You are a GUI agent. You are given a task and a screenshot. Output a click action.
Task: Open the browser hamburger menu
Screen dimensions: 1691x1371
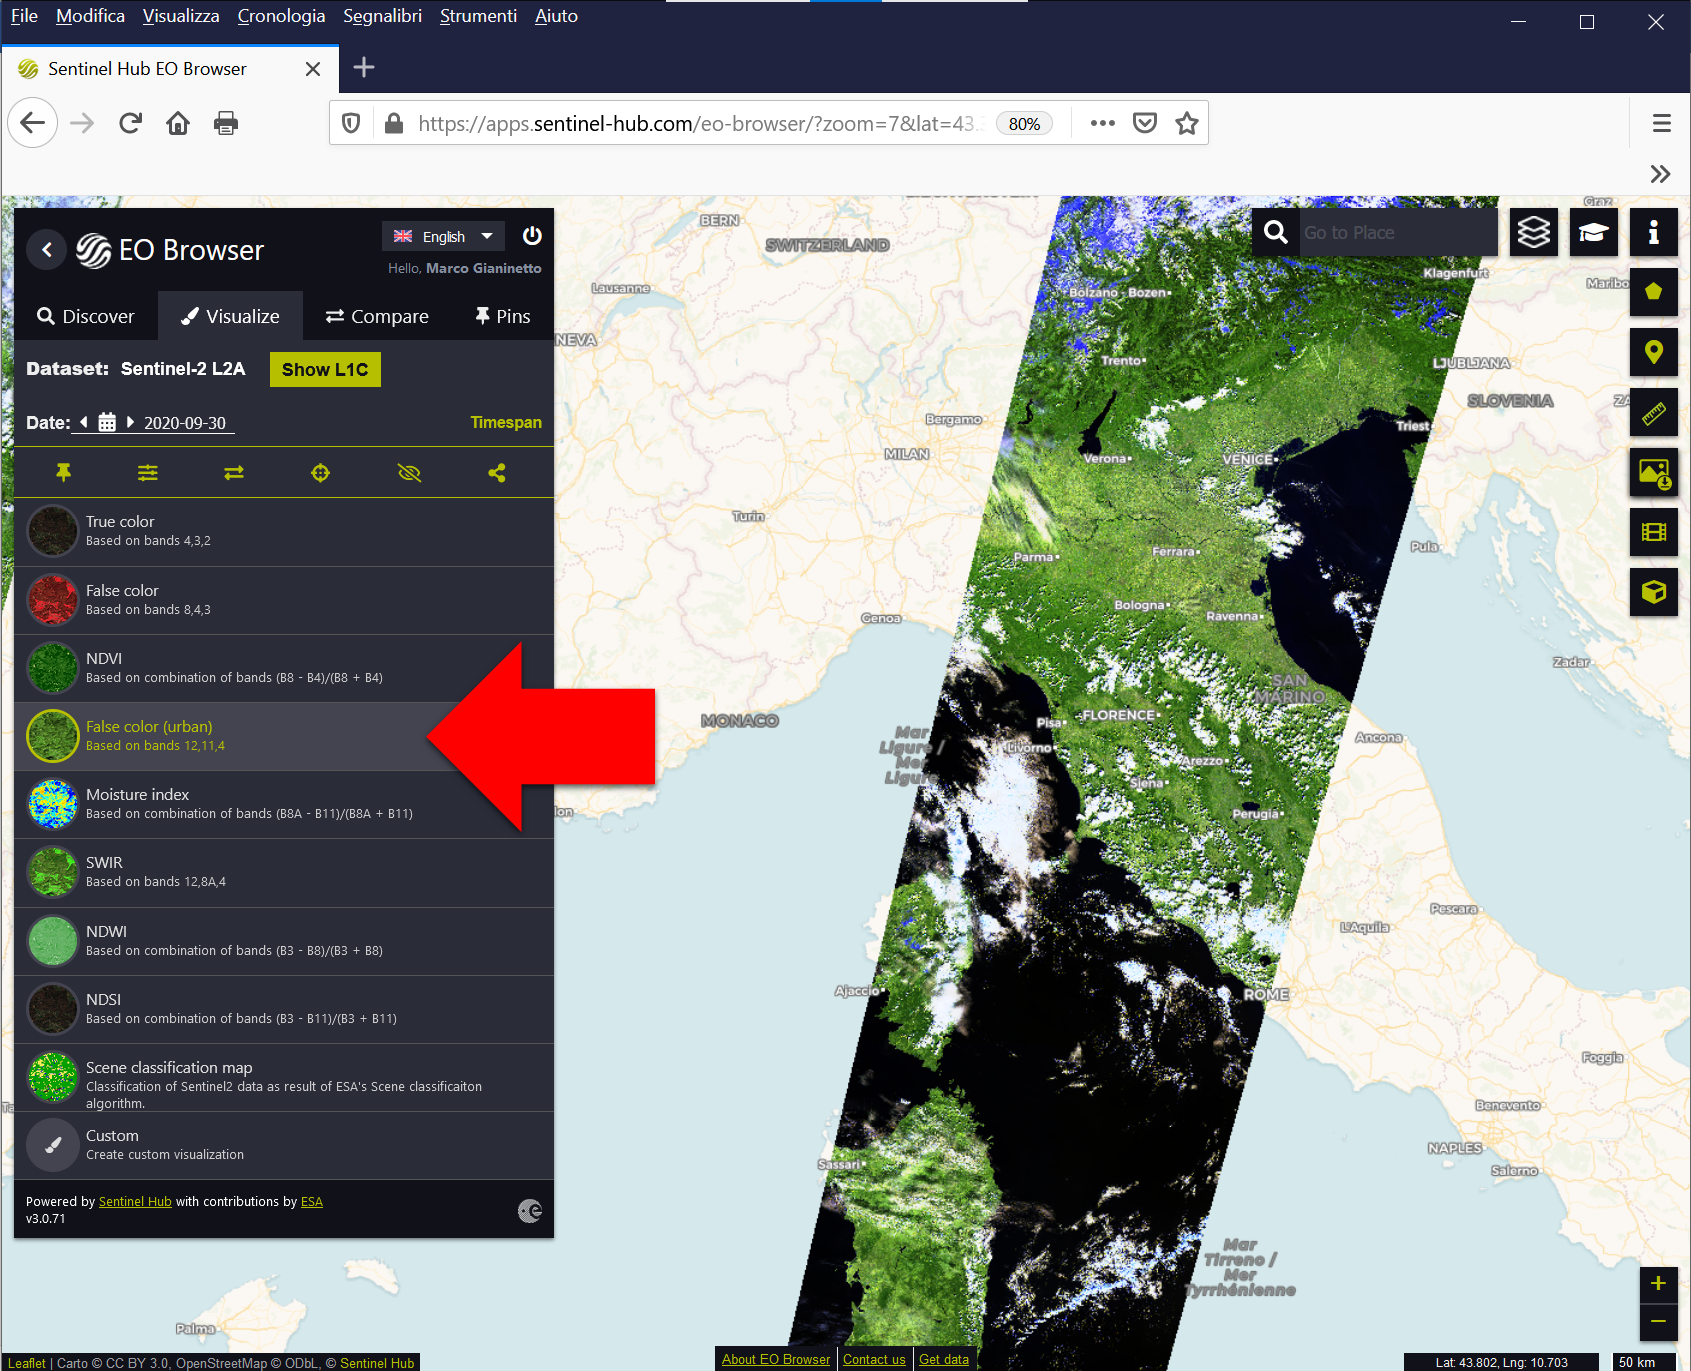tap(1662, 123)
